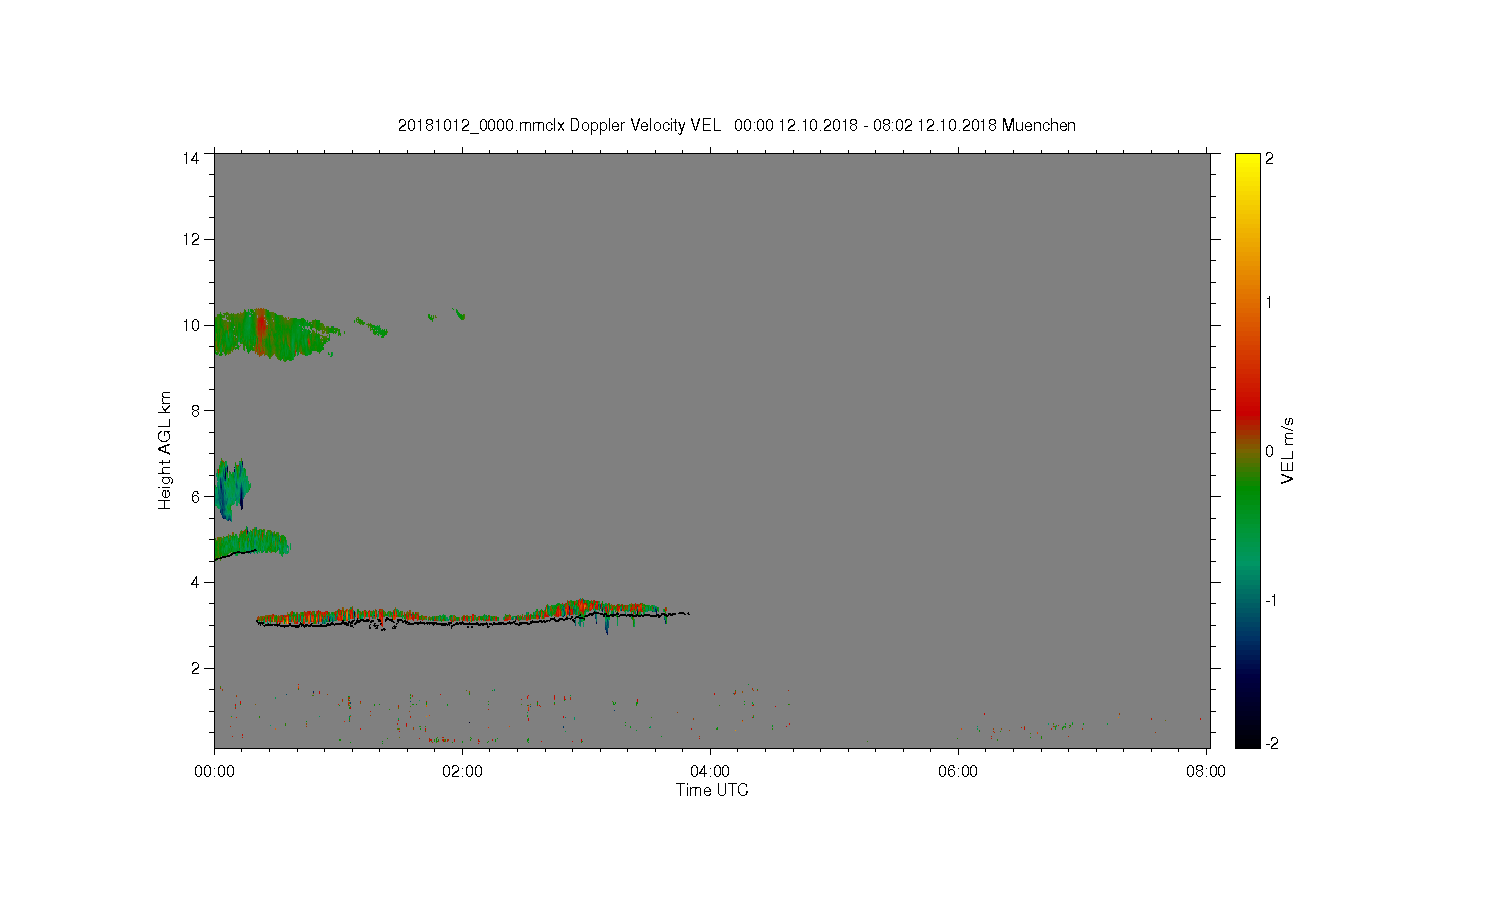Click the plot title '20181012_0000.mmclx Doppler Velocity VEL'
The width and height of the screenshot is (1500, 900).
click(x=559, y=125)
